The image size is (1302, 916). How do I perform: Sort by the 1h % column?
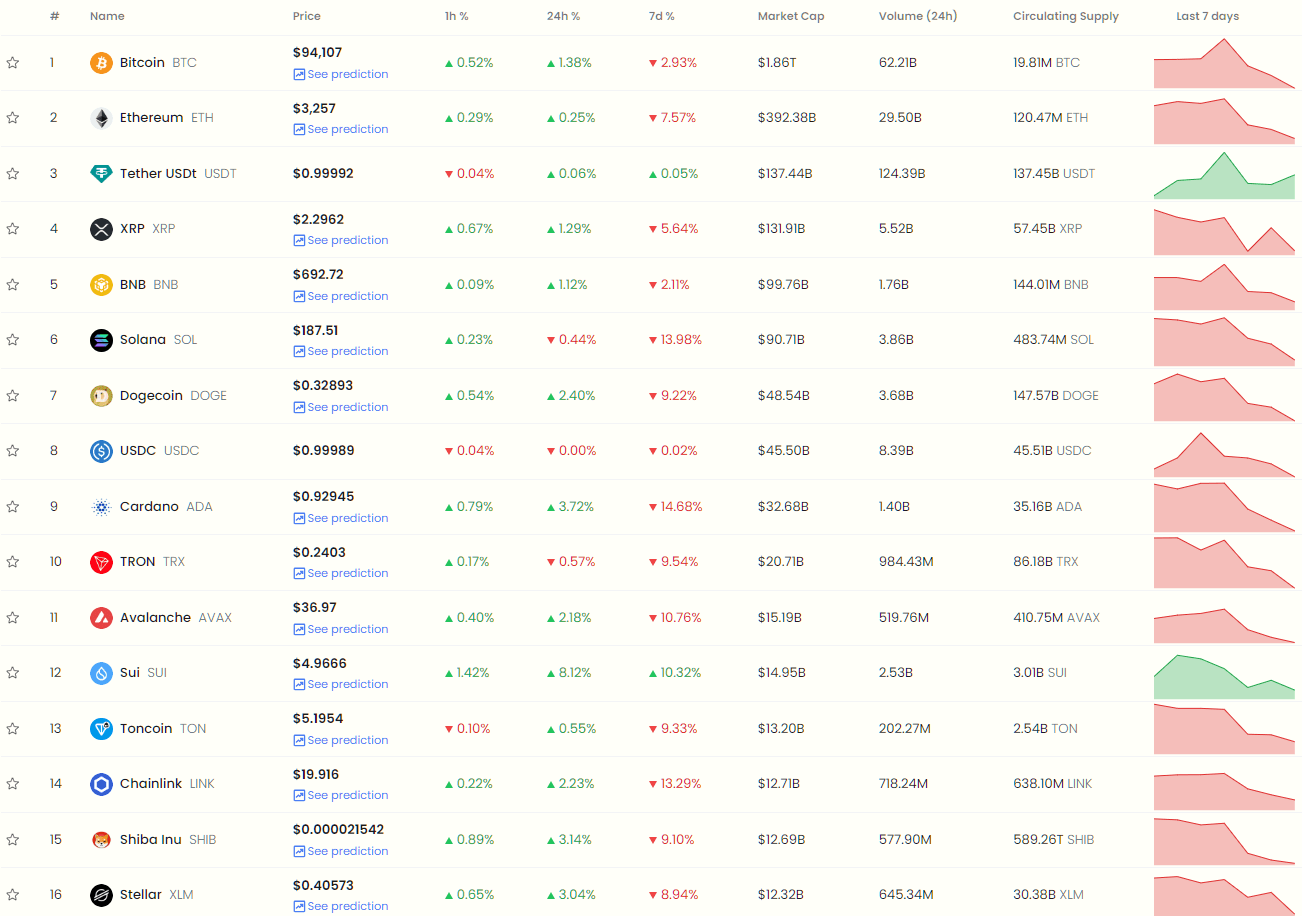pyautogui.click(x=457, y=16)
